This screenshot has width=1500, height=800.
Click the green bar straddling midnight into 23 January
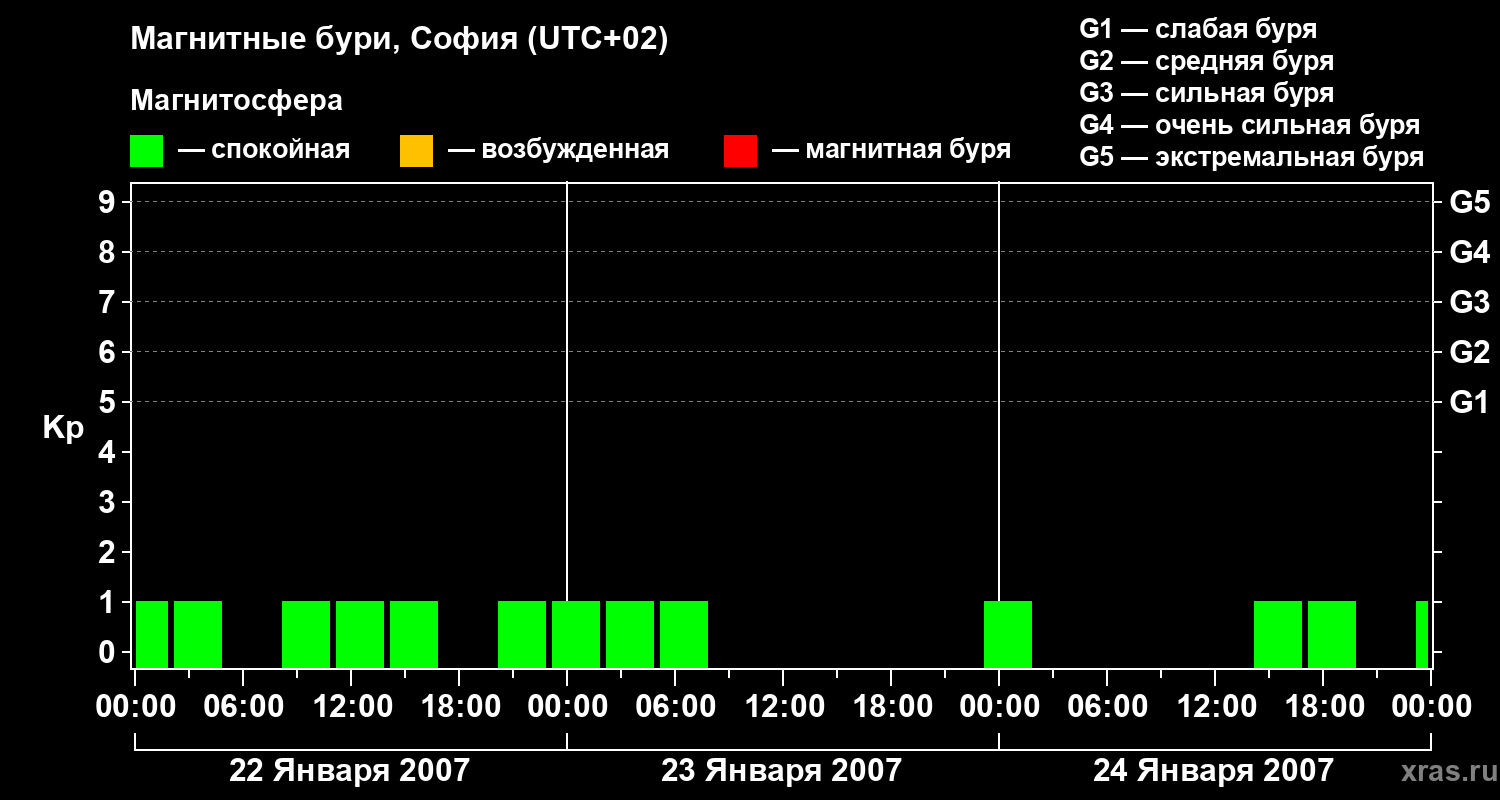576,634
